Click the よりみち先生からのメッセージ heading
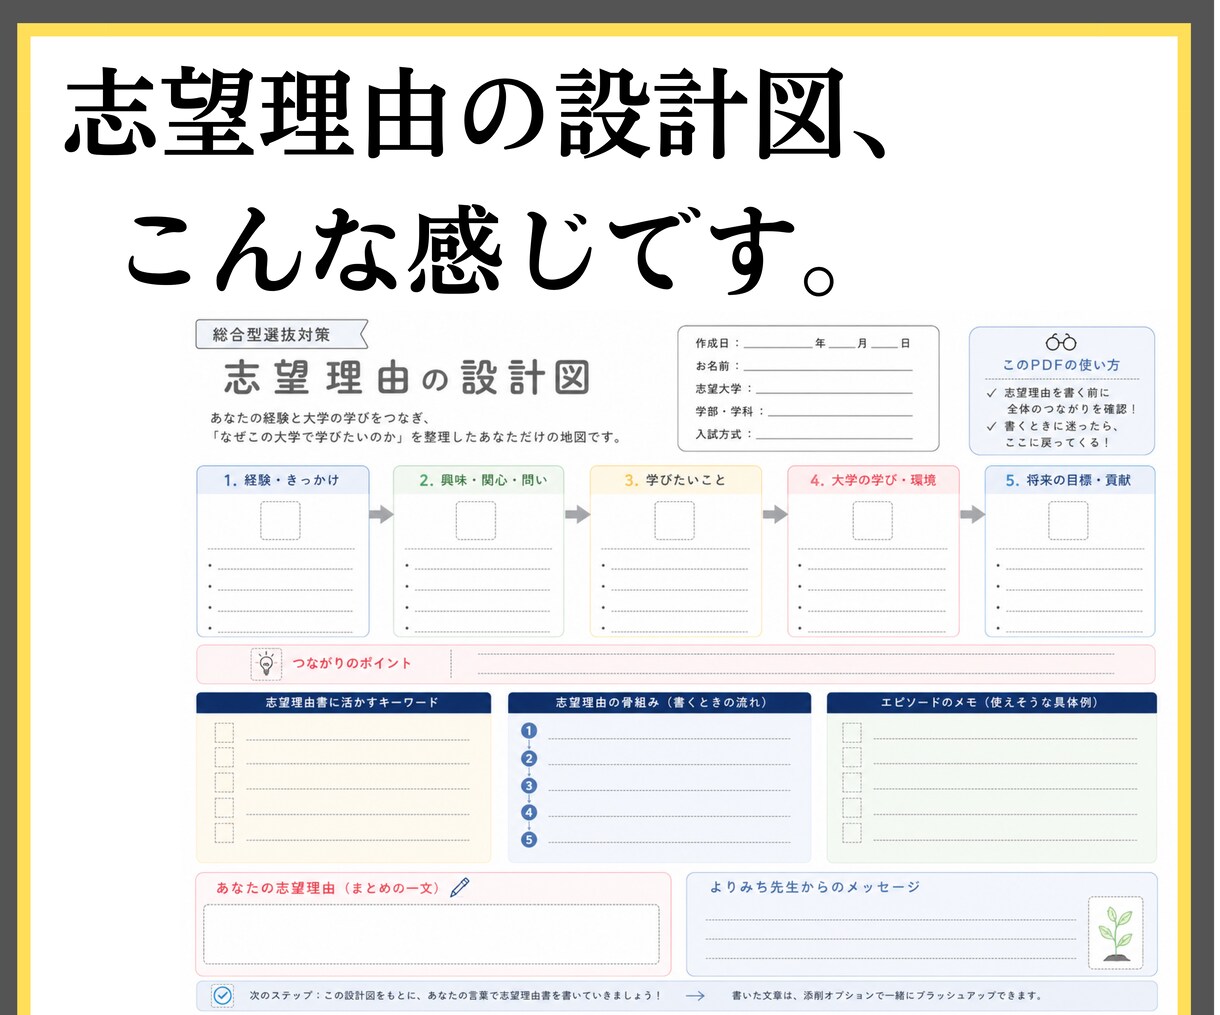The height and width of the screenshot is (1015, 1220). [815, 887]
